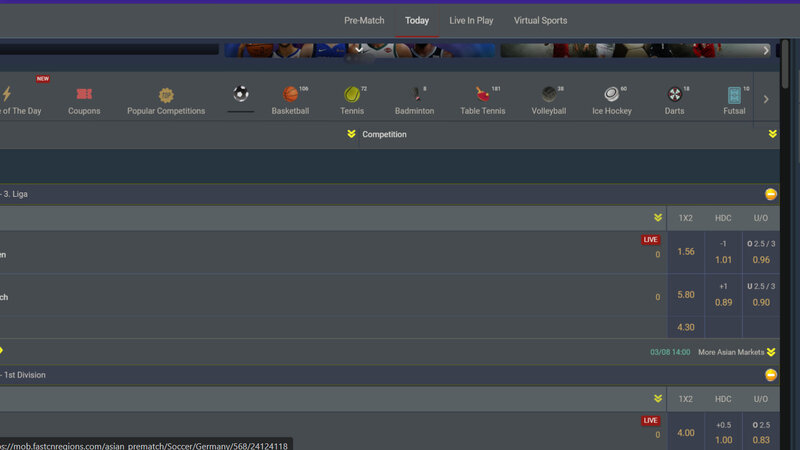Image resolution: width=800 pixels, height=450 pixels.
Task: Open the Live In Play tab
Action: (471, 20)
